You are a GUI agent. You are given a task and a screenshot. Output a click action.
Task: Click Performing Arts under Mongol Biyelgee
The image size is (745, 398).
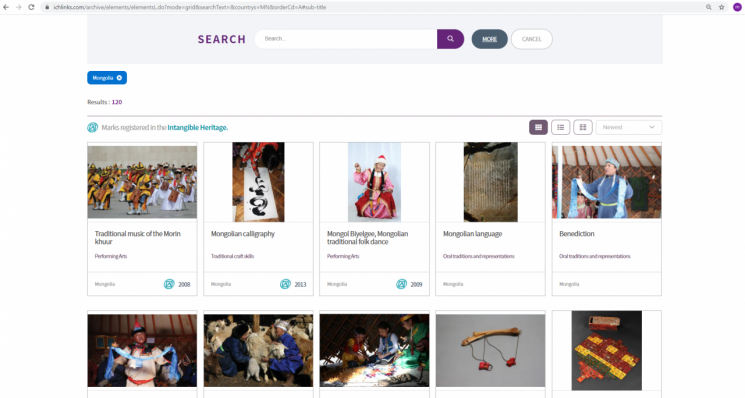(343, 256)
